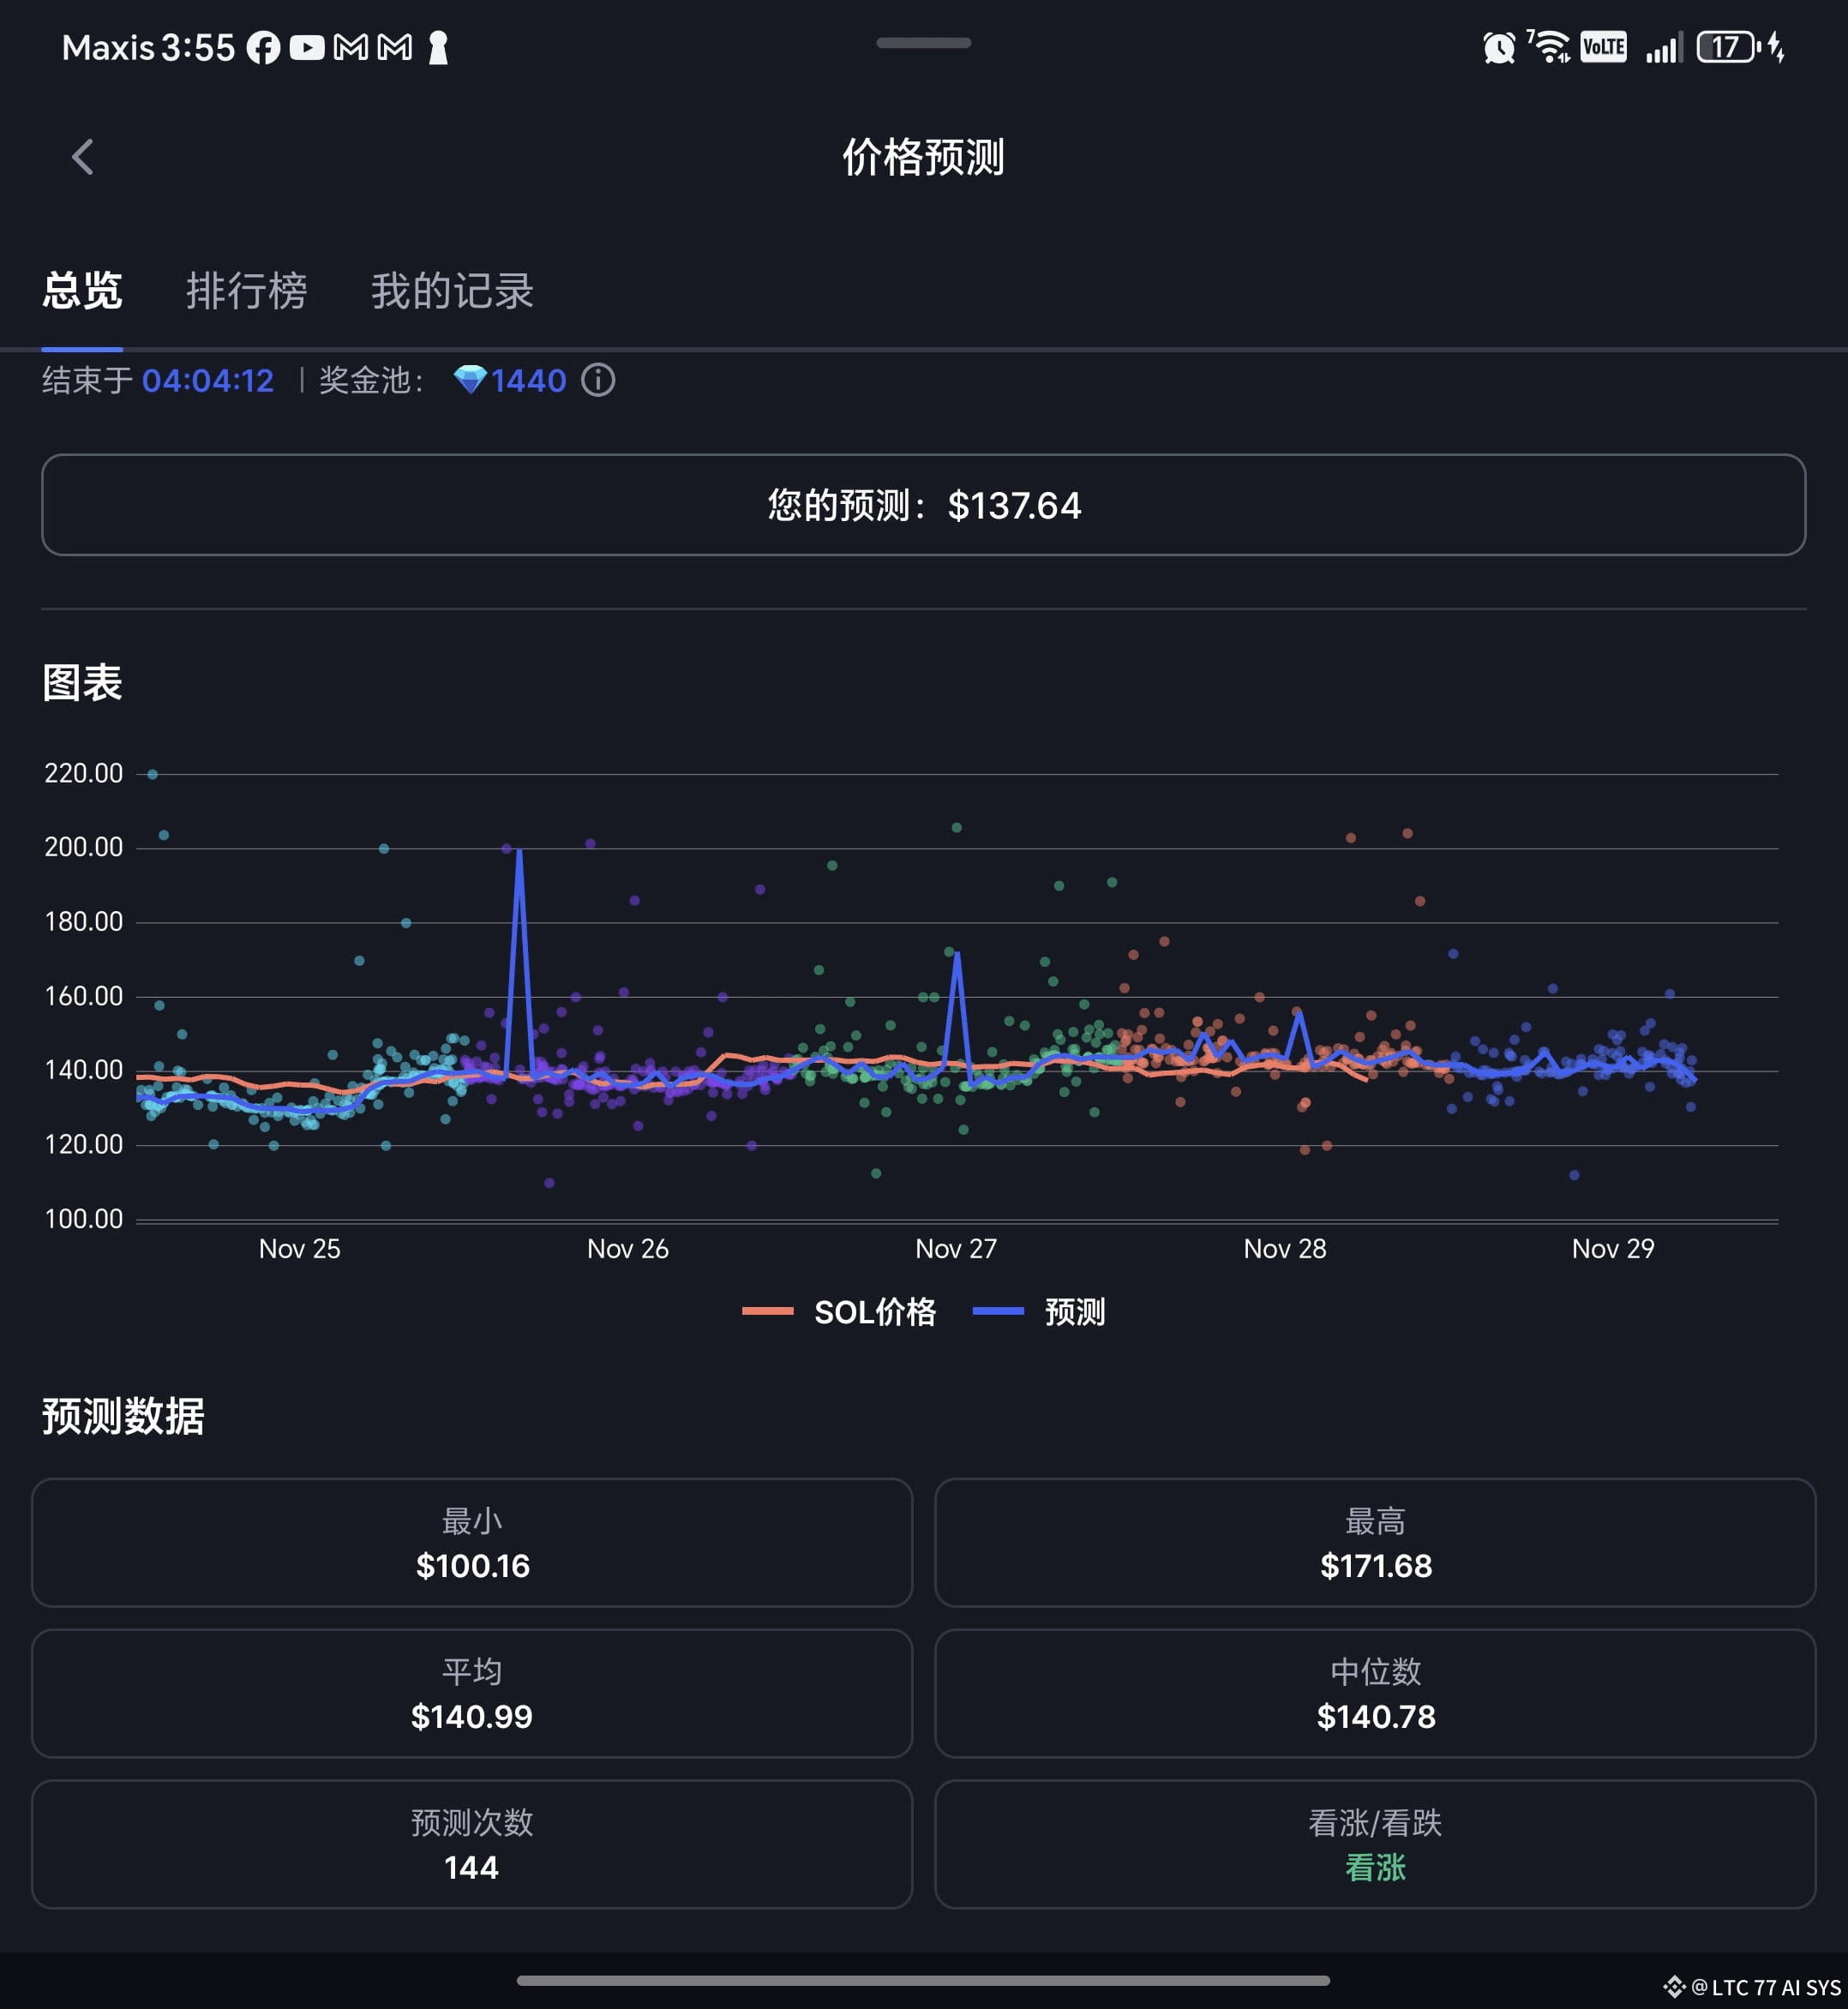Switch to the 排行榜 tab
This screenshot has height=2009, width=1848.
(246, 291)
